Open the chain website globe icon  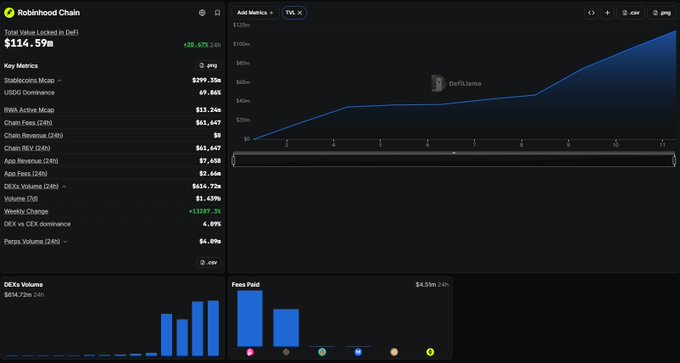coord(202,13)
